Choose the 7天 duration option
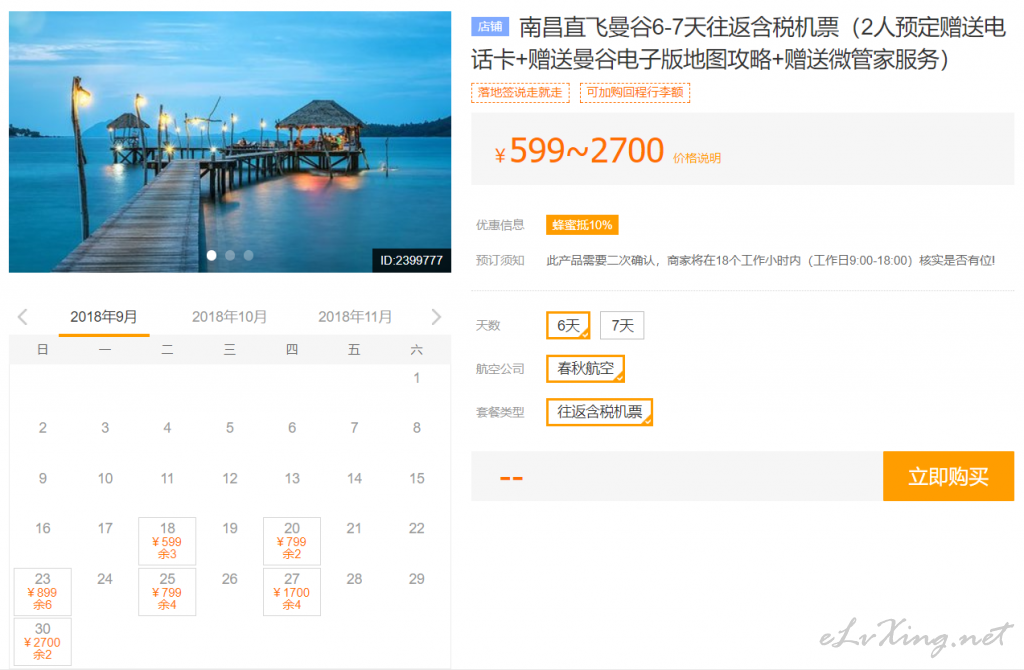 [622, 325]
